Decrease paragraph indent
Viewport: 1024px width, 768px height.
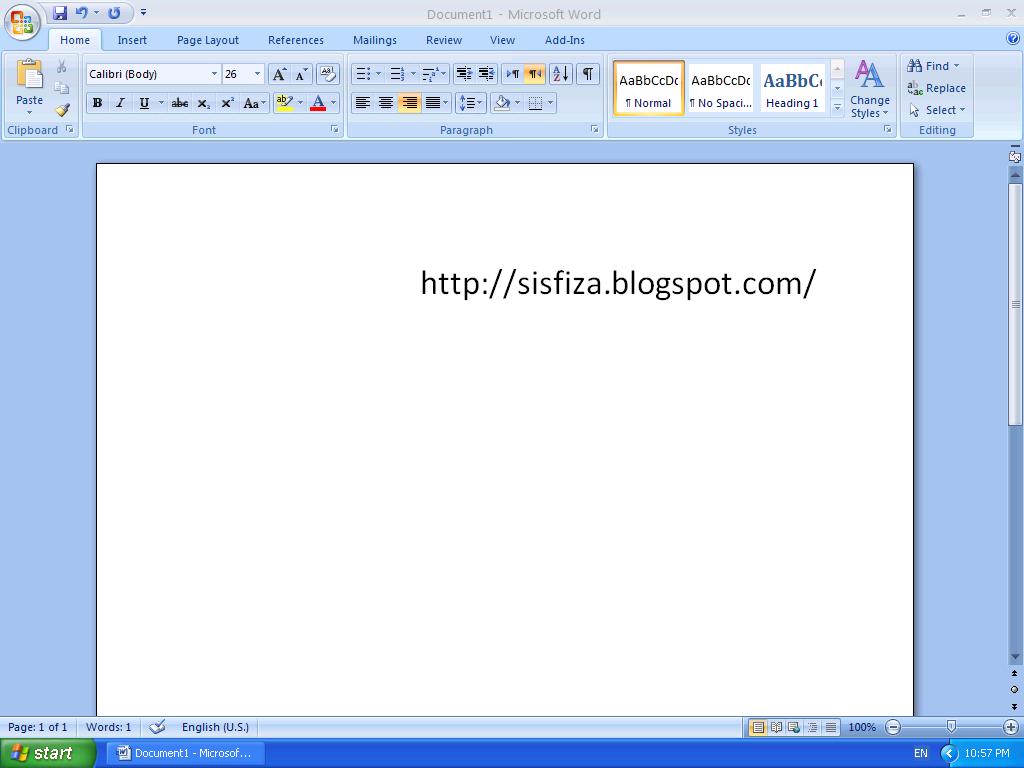tap(464, 74)
